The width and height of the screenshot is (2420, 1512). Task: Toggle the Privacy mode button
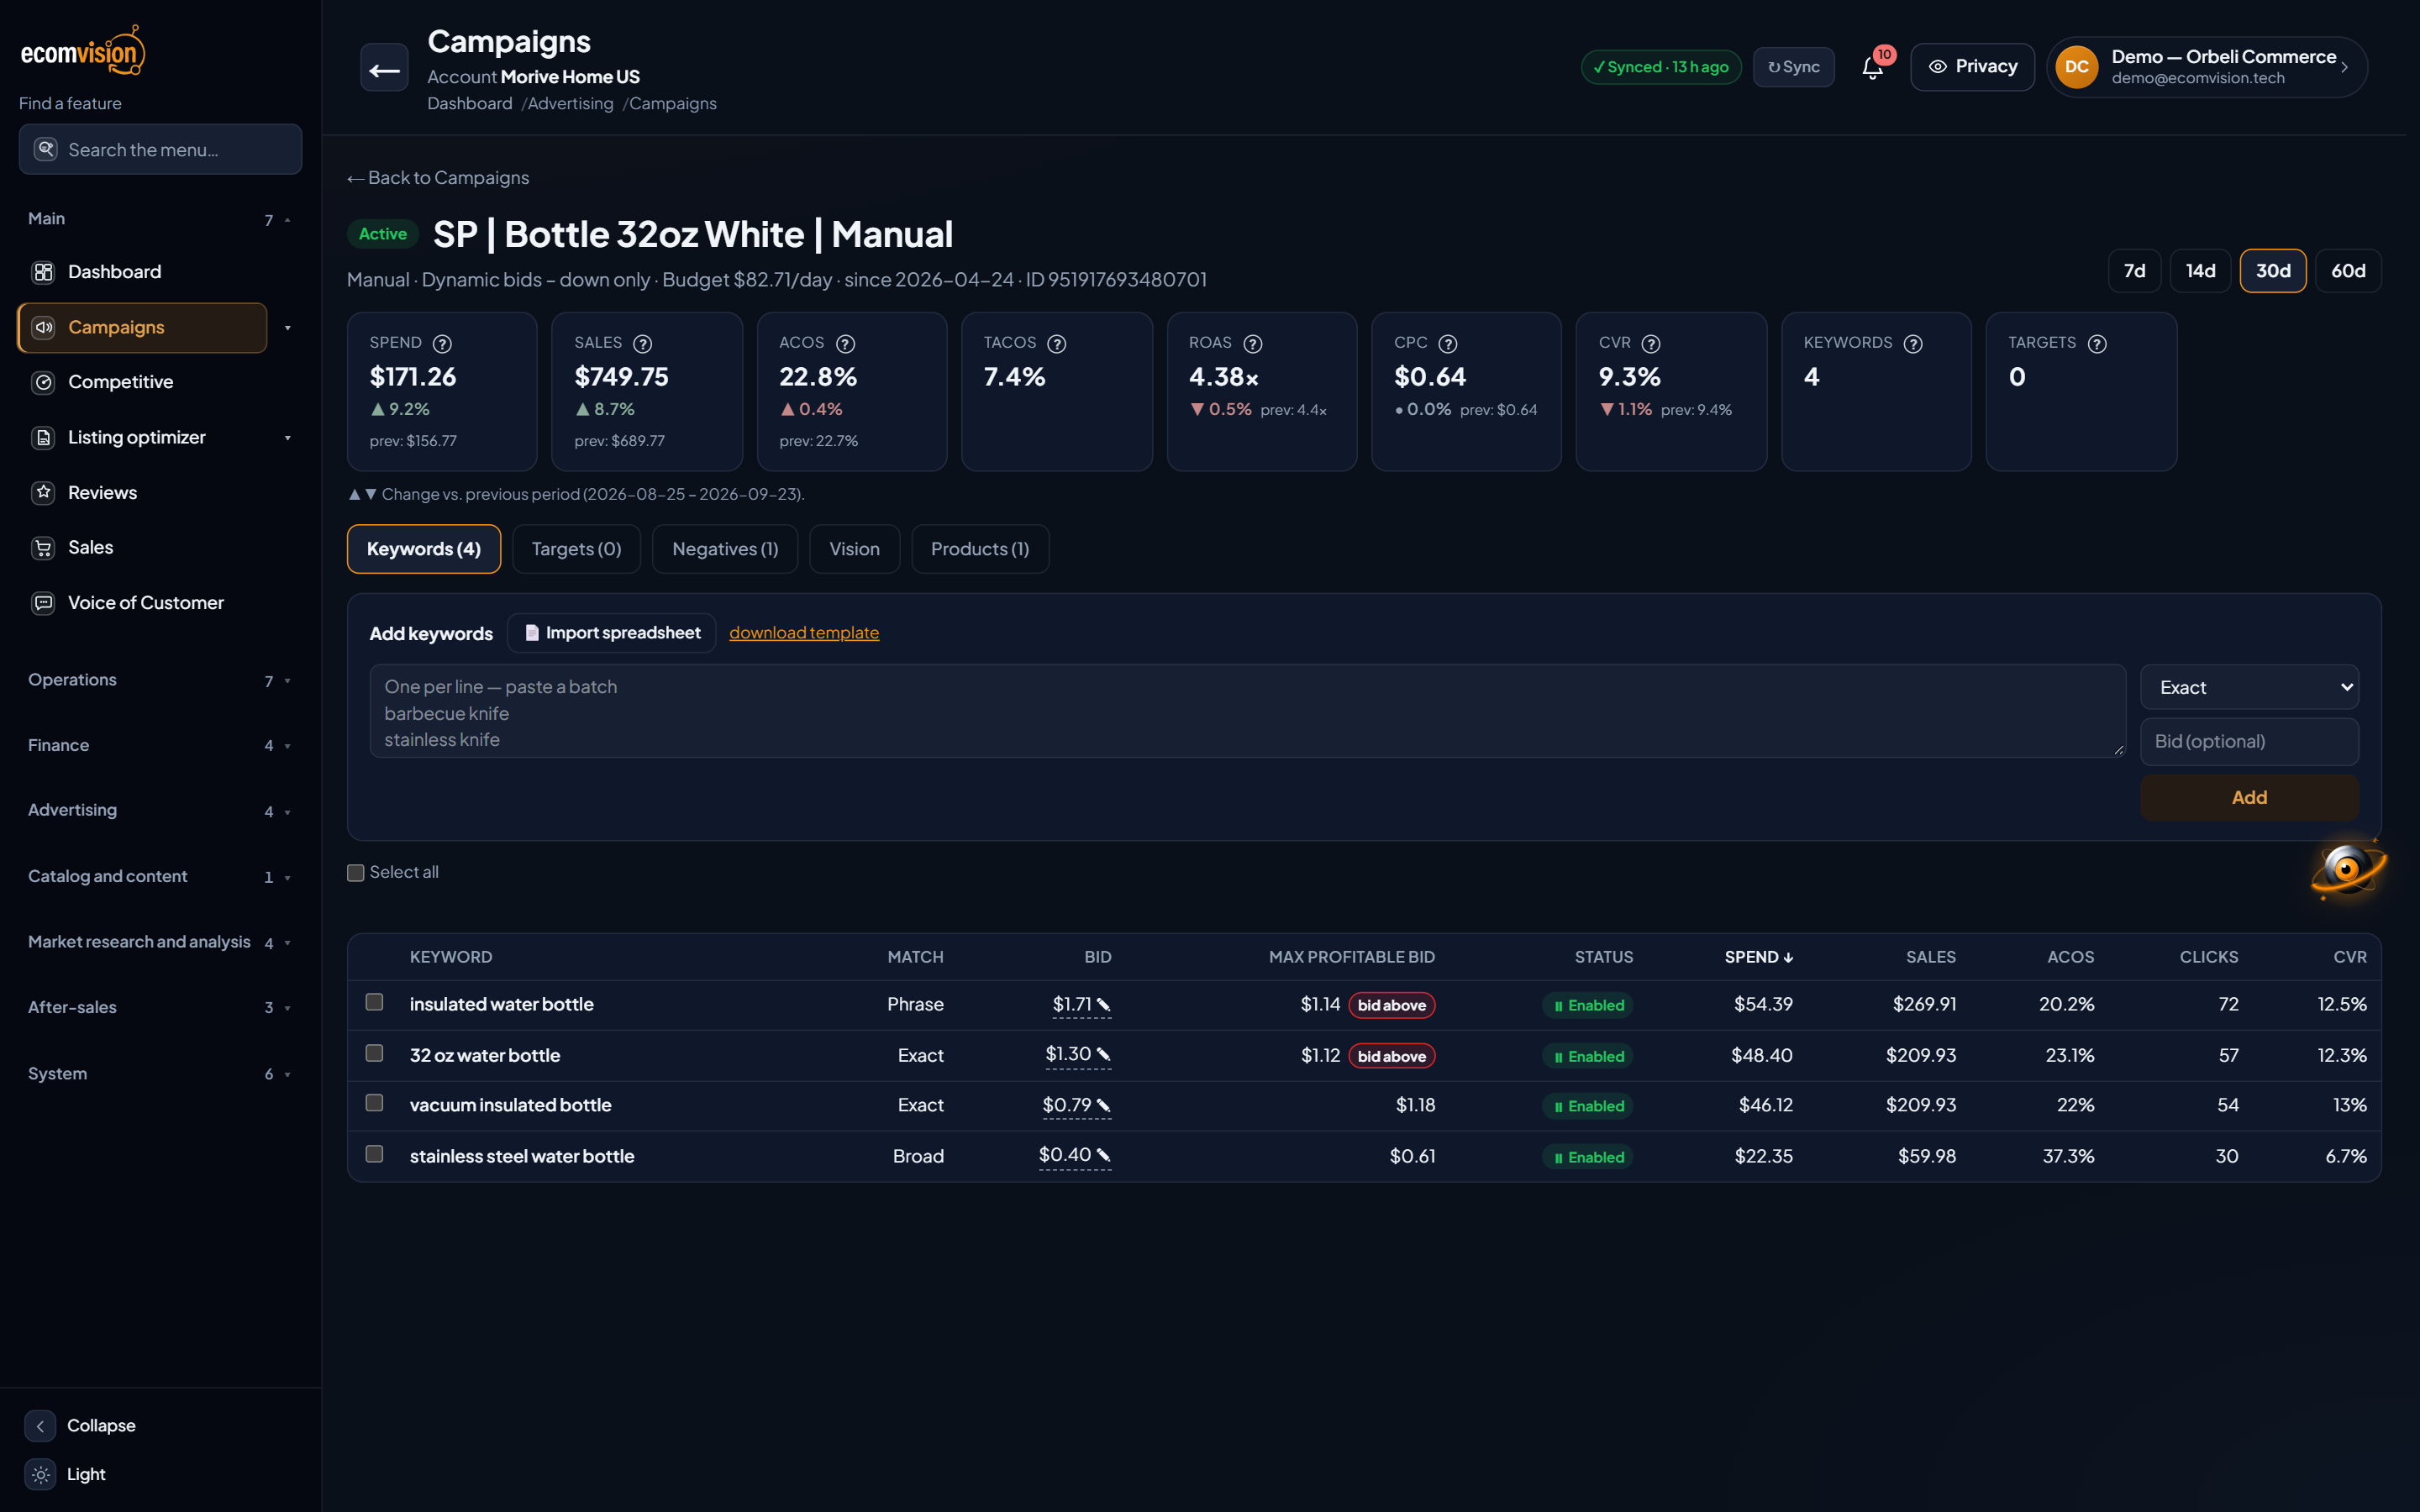click(x=1972, y=67)
